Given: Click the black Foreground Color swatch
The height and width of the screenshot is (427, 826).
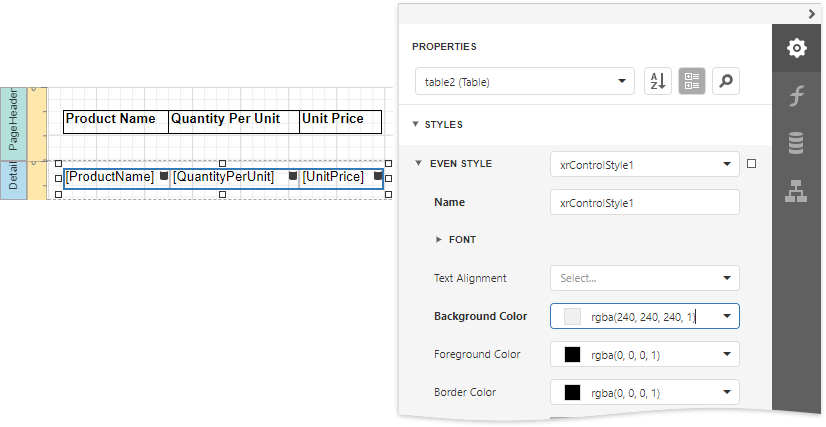Looking at the screenshot, I should 573,354.
